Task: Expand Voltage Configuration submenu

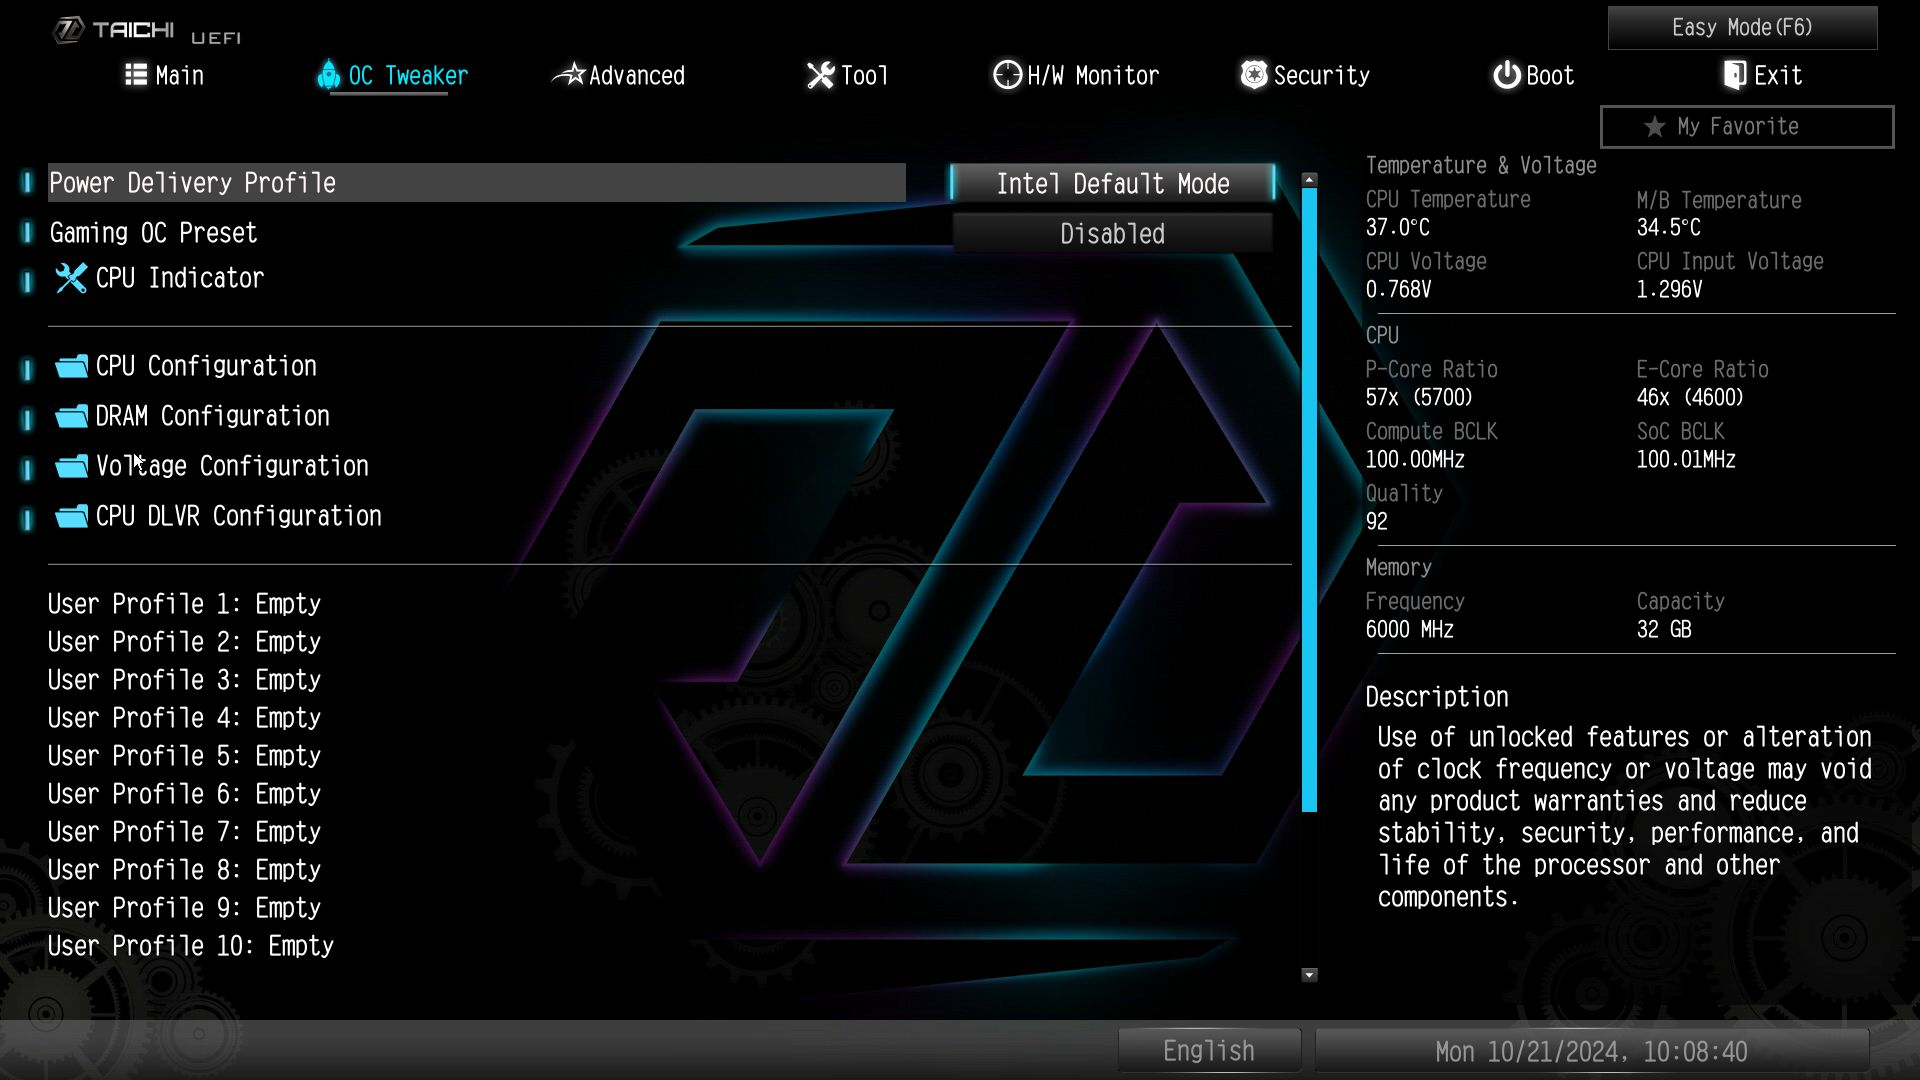Action: (232, 466)
